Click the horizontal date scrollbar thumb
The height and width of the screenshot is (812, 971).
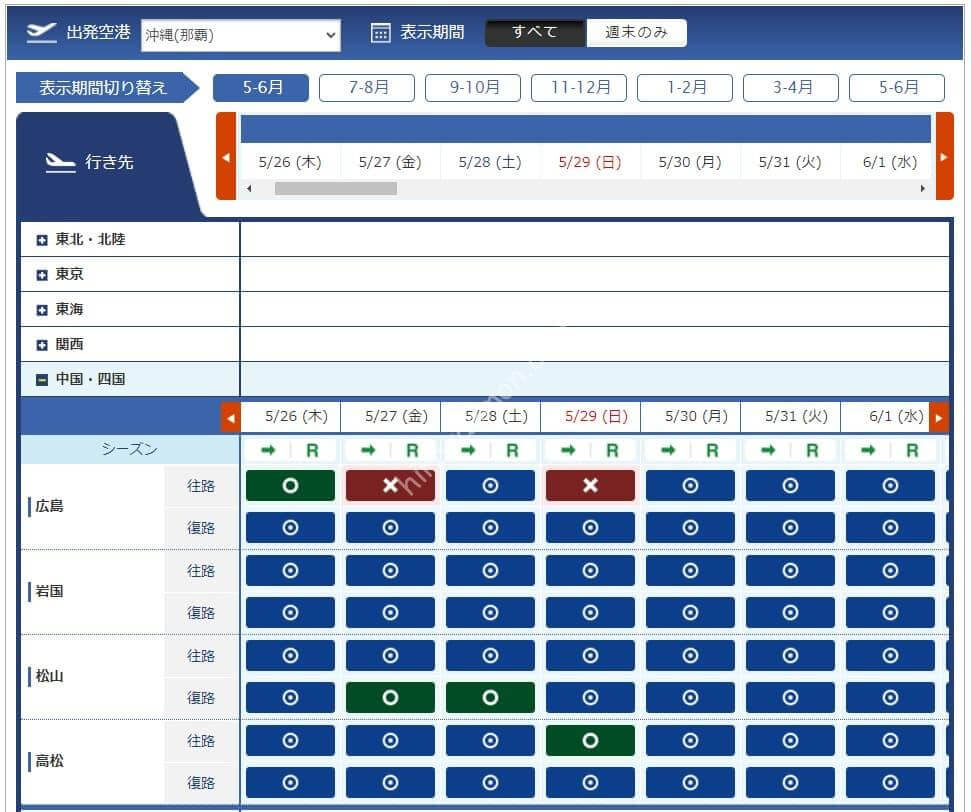click(336, 188)
